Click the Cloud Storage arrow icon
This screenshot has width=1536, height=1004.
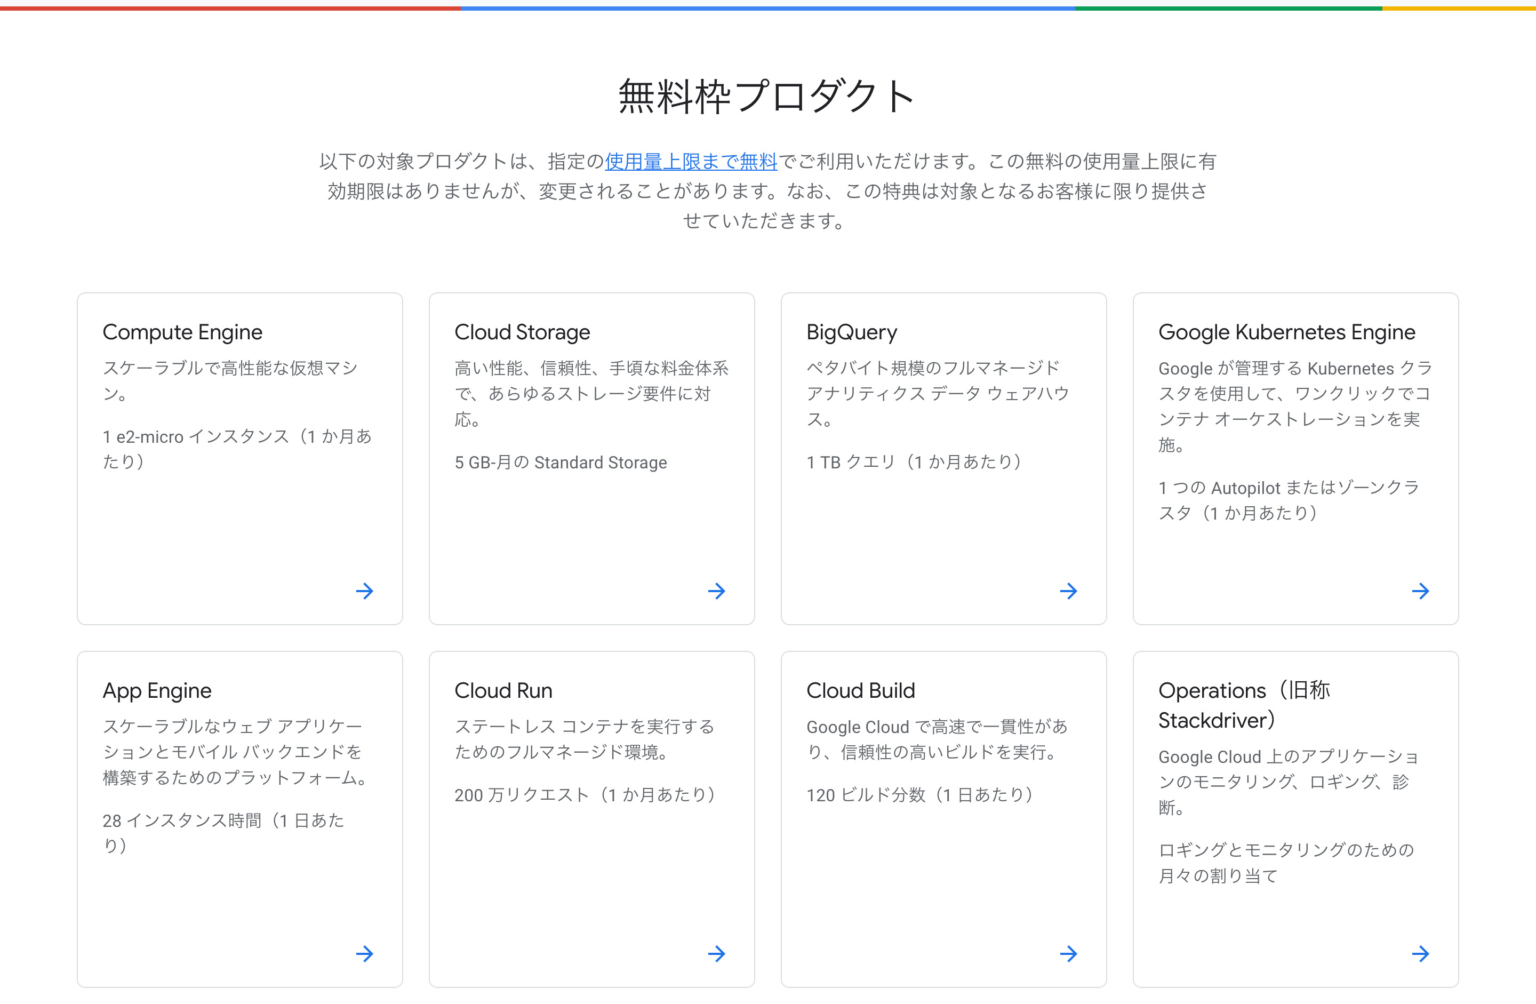point(716,591)
